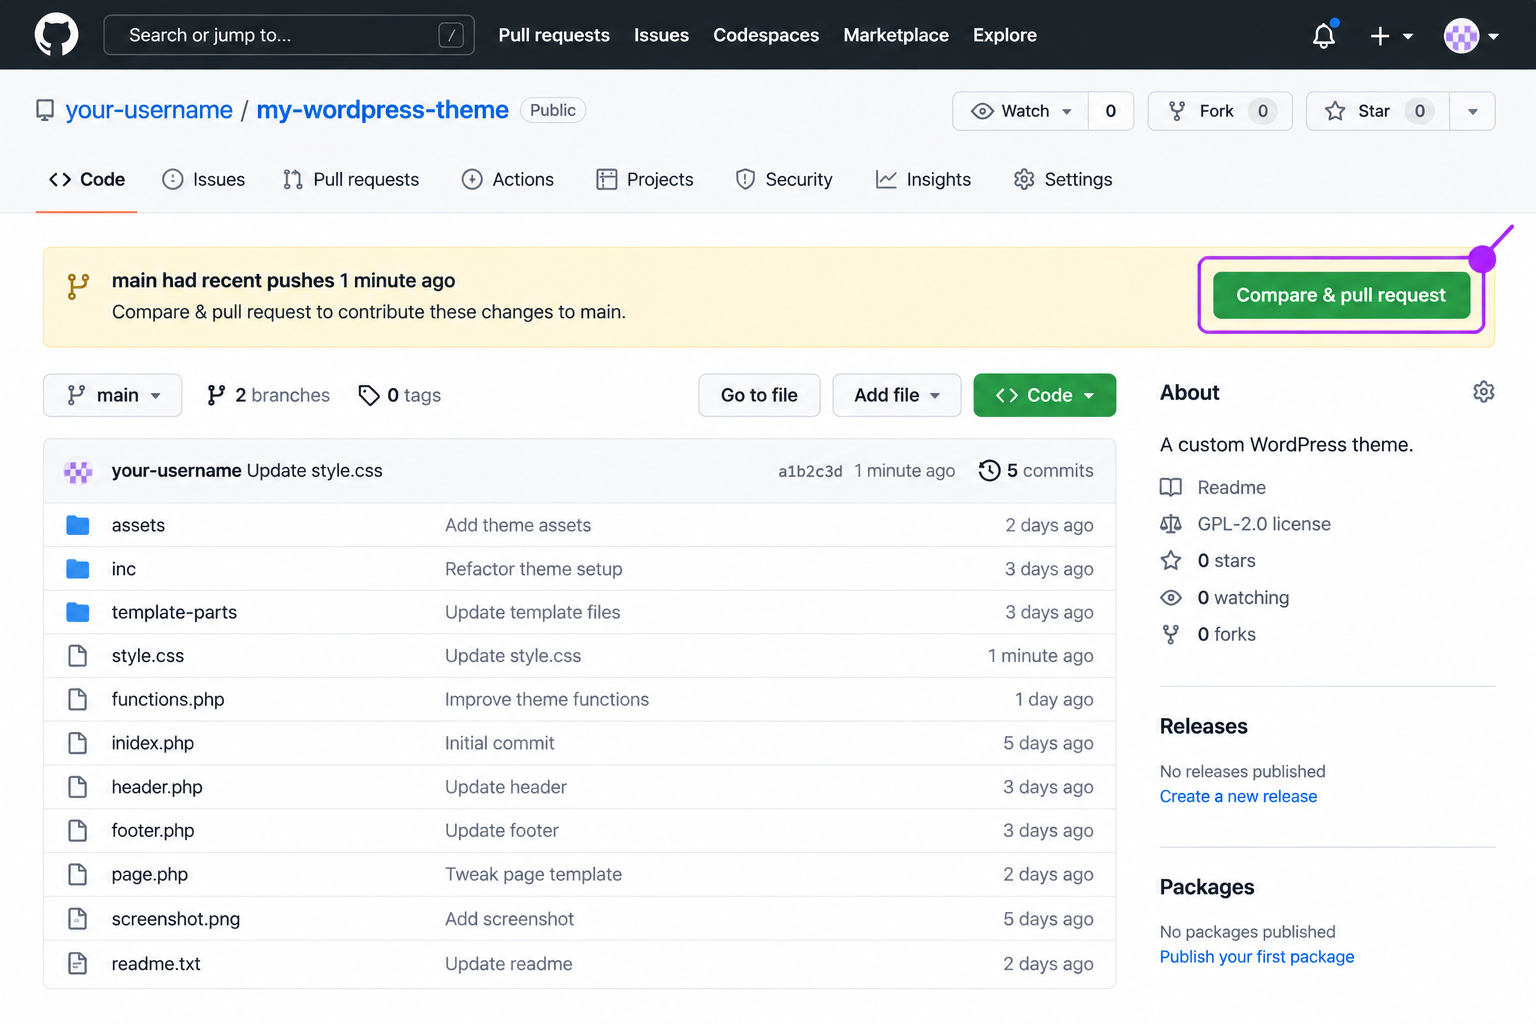The width and height of the screenshot is (1536, 1024).
Task: Fork the my-wordpress-theme repository
Action: [x=1220, y=111]
